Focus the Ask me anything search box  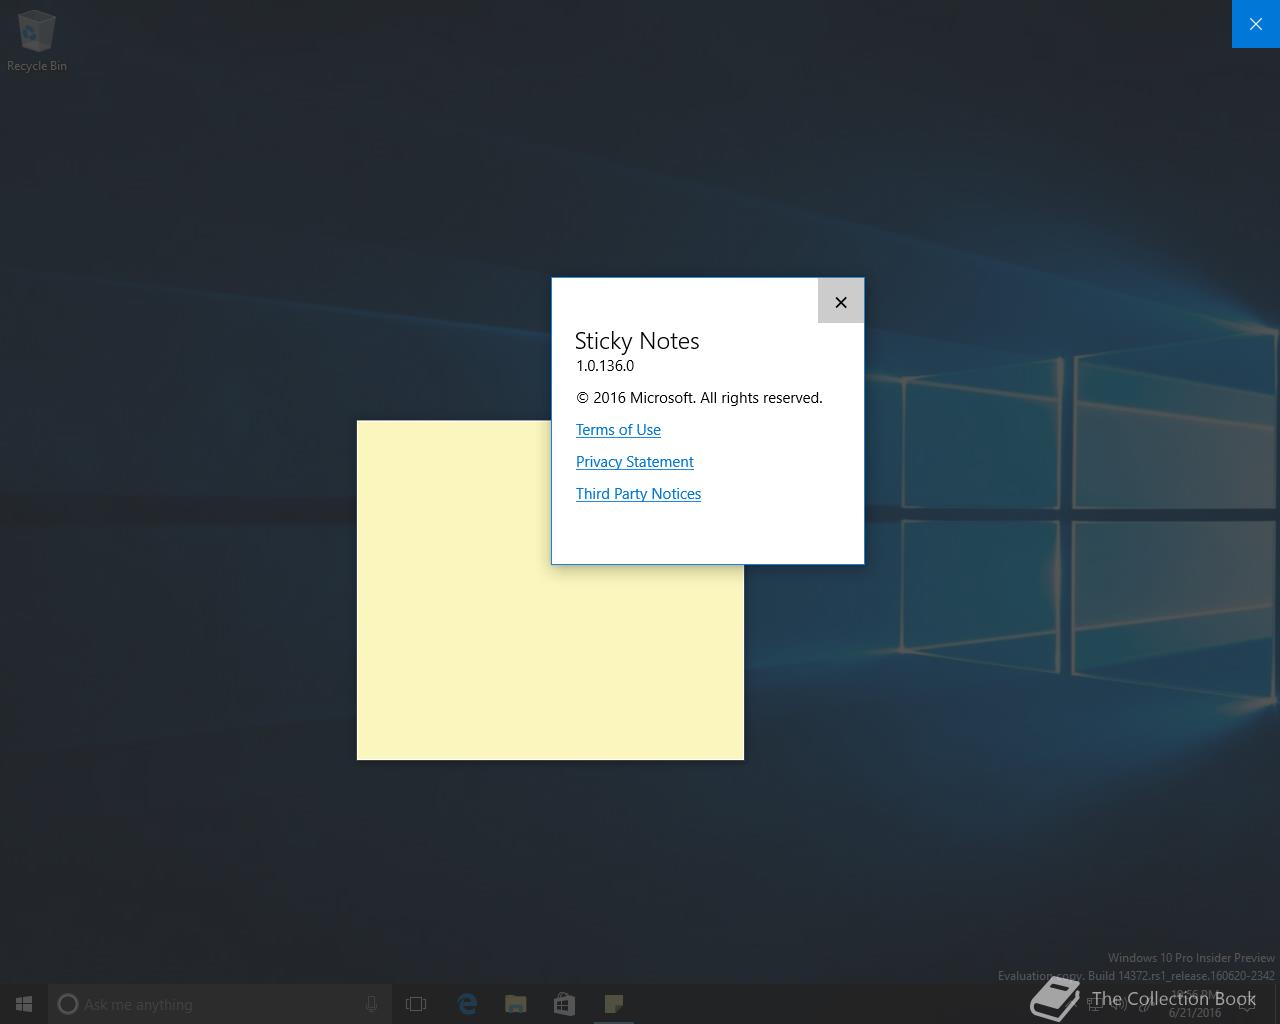(220, 1004)
